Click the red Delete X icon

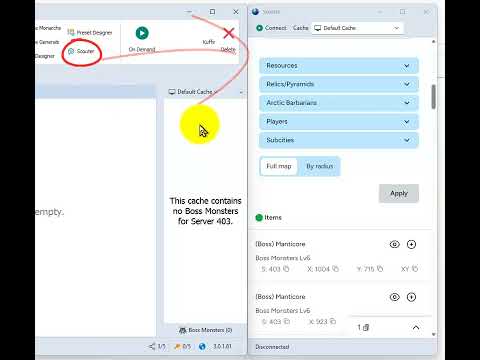coord(229,33)
